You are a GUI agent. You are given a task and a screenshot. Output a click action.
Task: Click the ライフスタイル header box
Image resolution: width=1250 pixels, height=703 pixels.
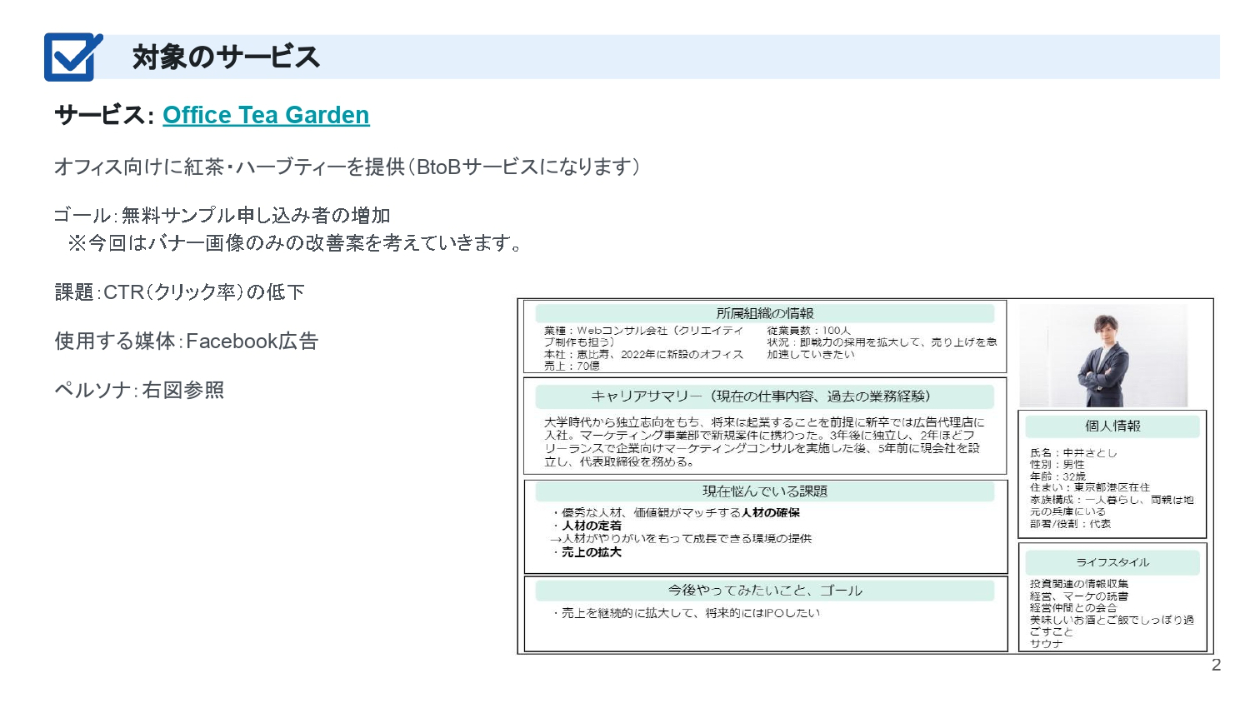tap(1112, 562)
